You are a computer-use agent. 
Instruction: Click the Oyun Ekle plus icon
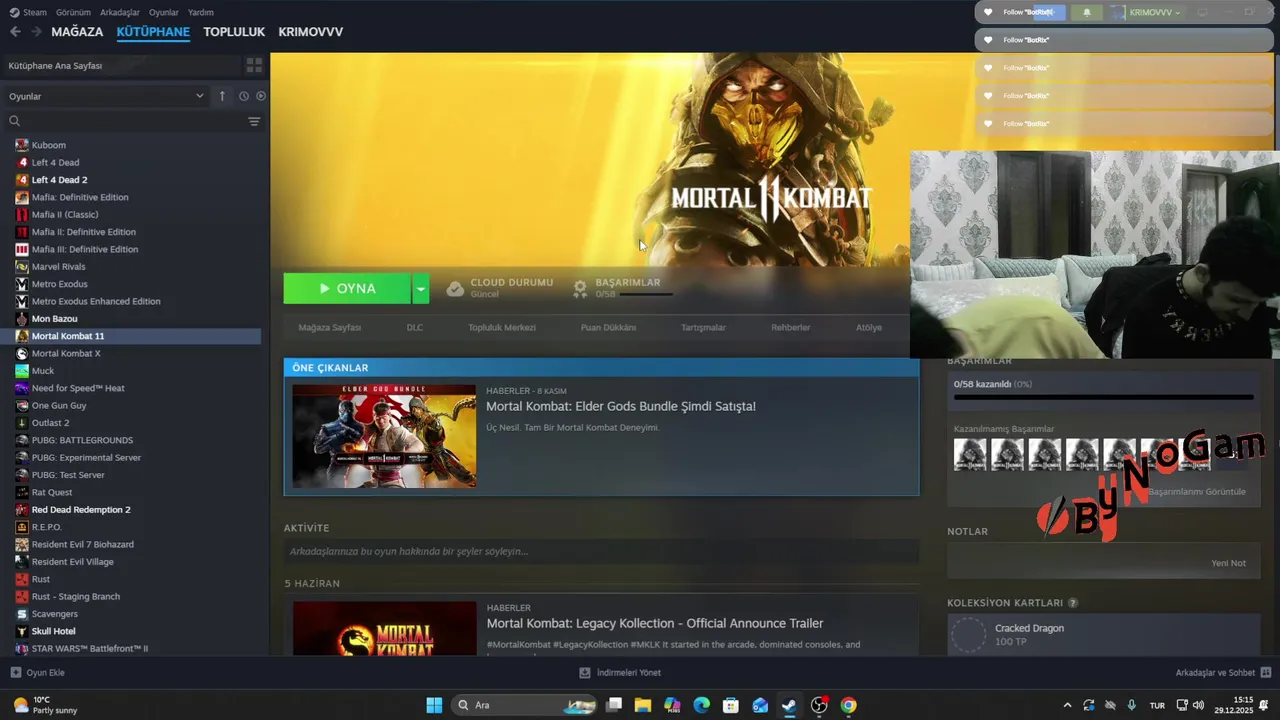tap(15, 673)
